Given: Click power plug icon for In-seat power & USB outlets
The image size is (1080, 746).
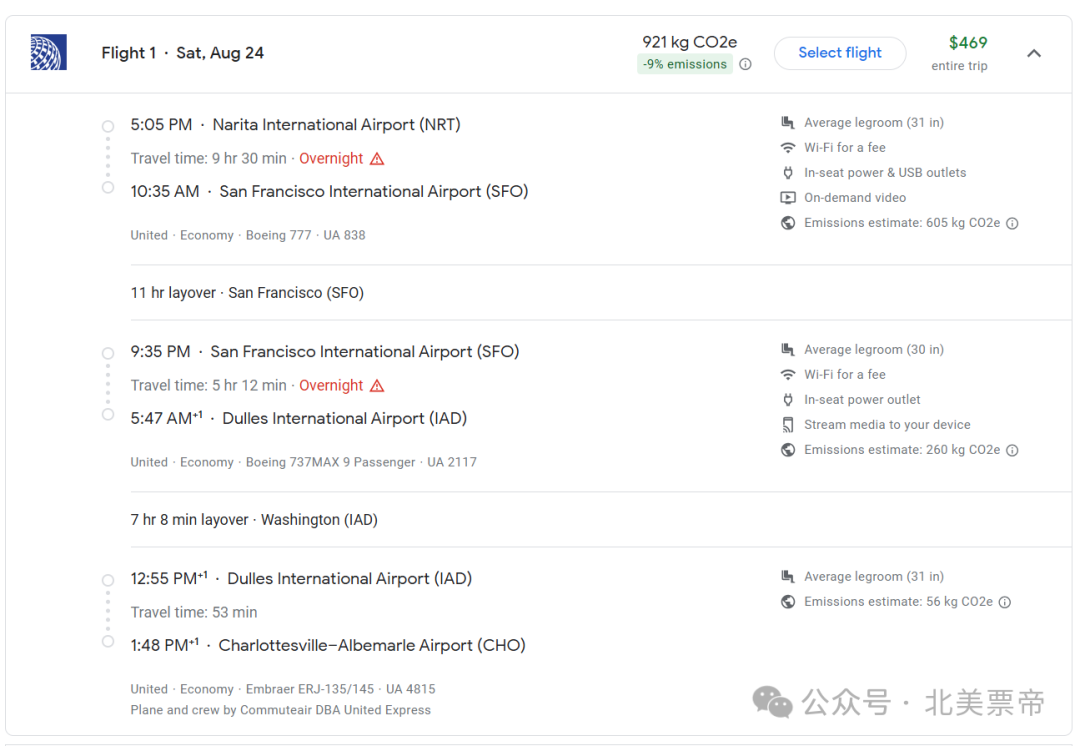Looking at the screenshot, I should (x=788, y=173).
